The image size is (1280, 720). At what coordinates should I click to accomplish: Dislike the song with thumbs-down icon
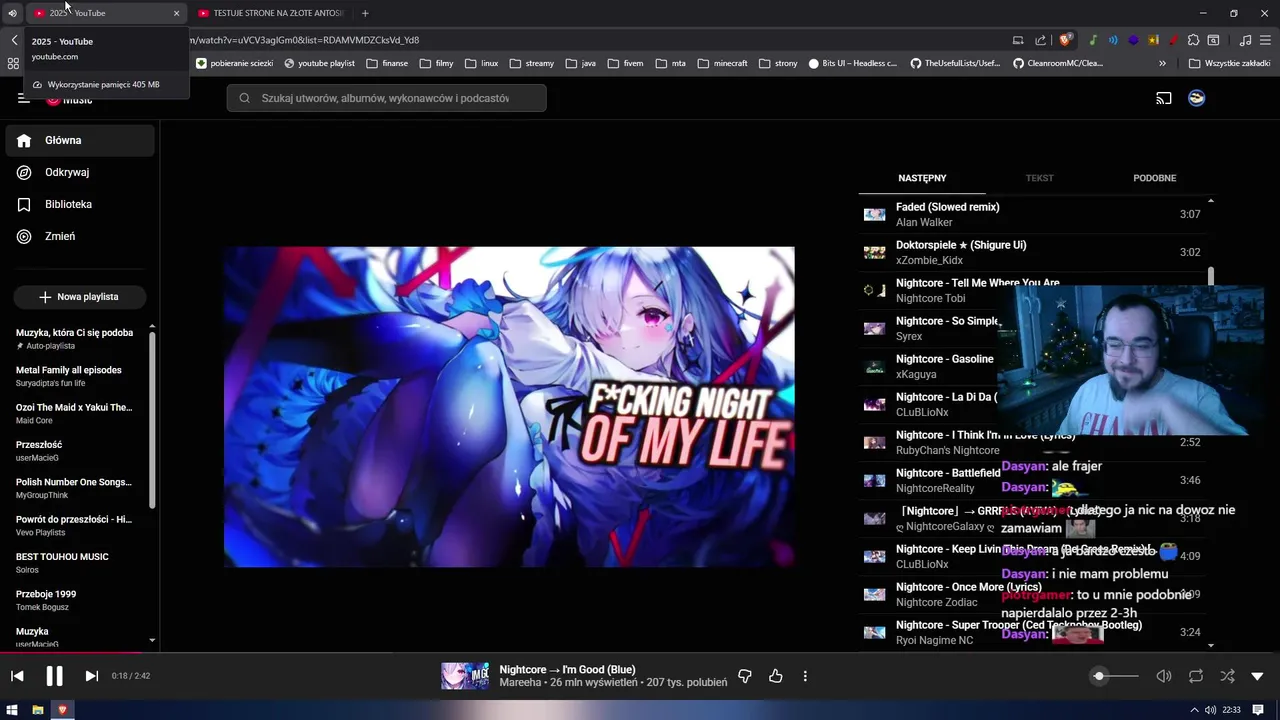pos(744,677)
